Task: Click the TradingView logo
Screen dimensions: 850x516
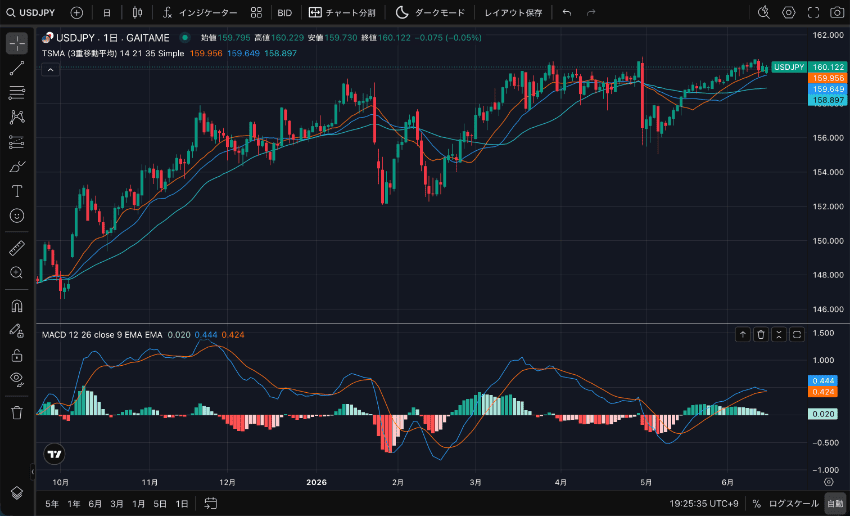Action: (54, 454)
